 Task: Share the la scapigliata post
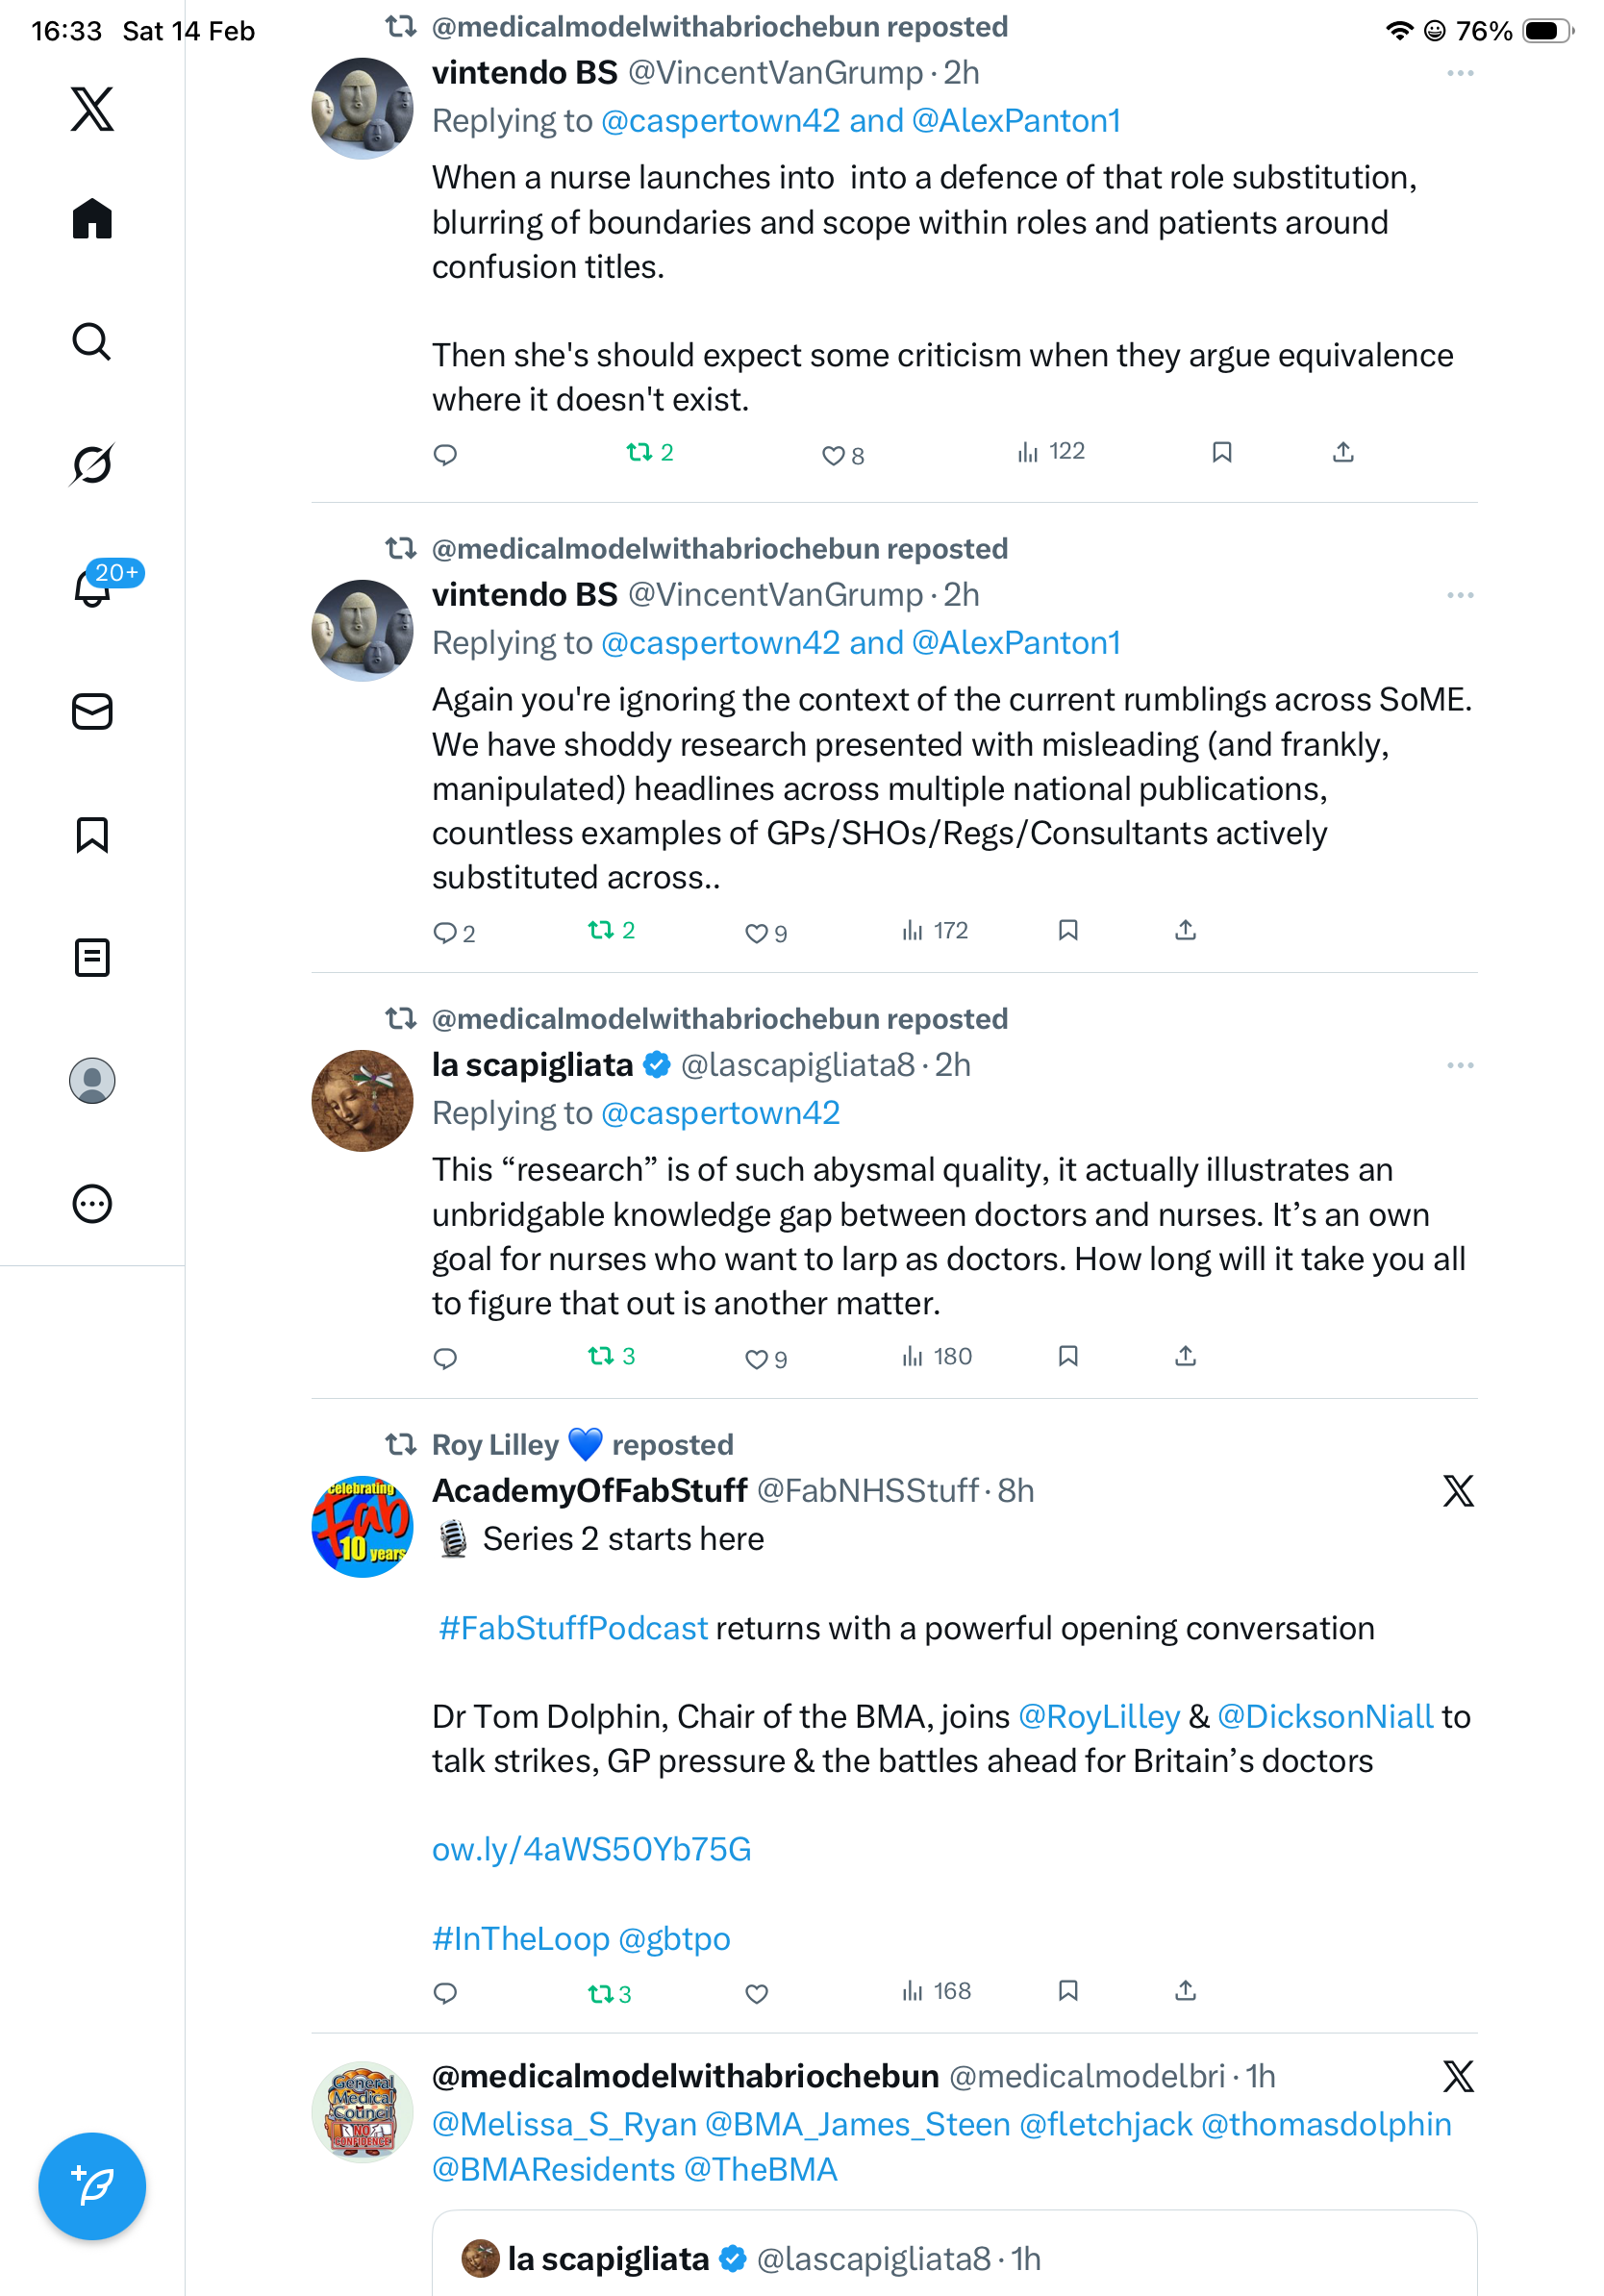click(1185, 1356)
